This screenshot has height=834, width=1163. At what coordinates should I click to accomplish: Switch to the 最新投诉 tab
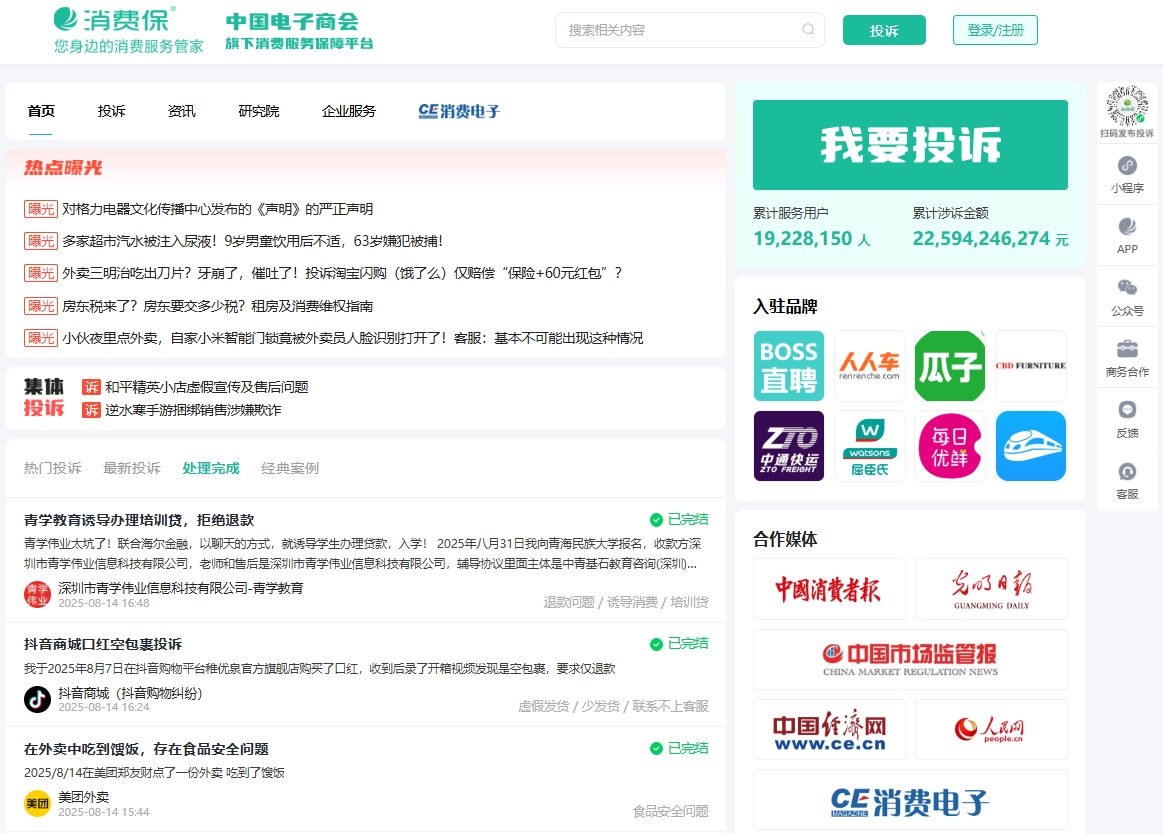(x=132, y=468)
